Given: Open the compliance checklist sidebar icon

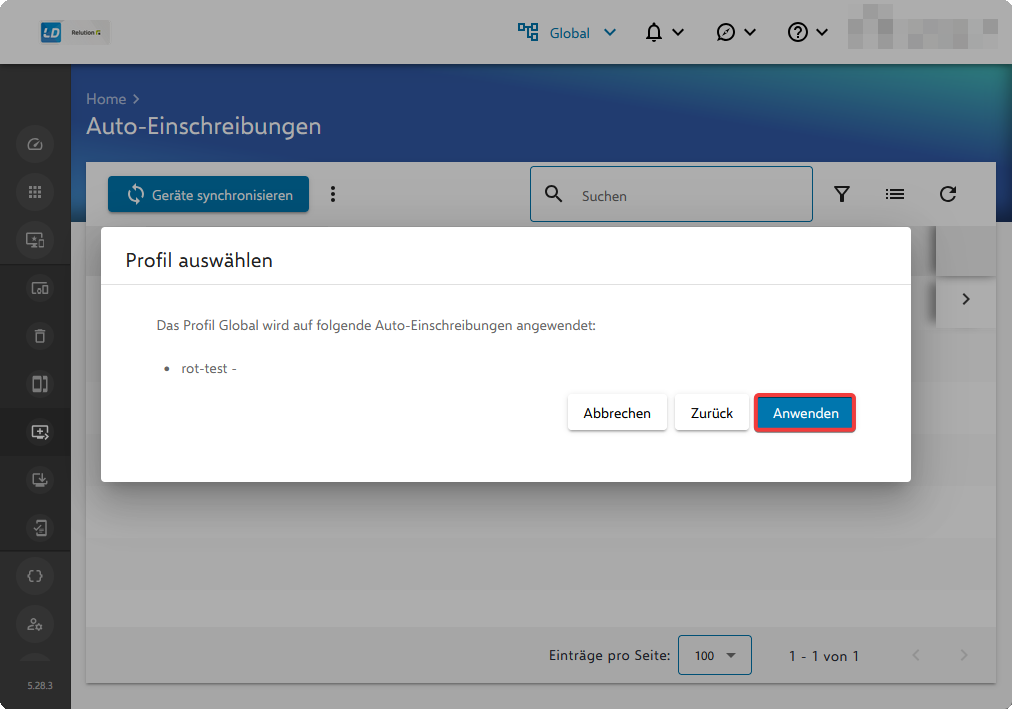Looking at the screenshot, I should click(40, 528).
